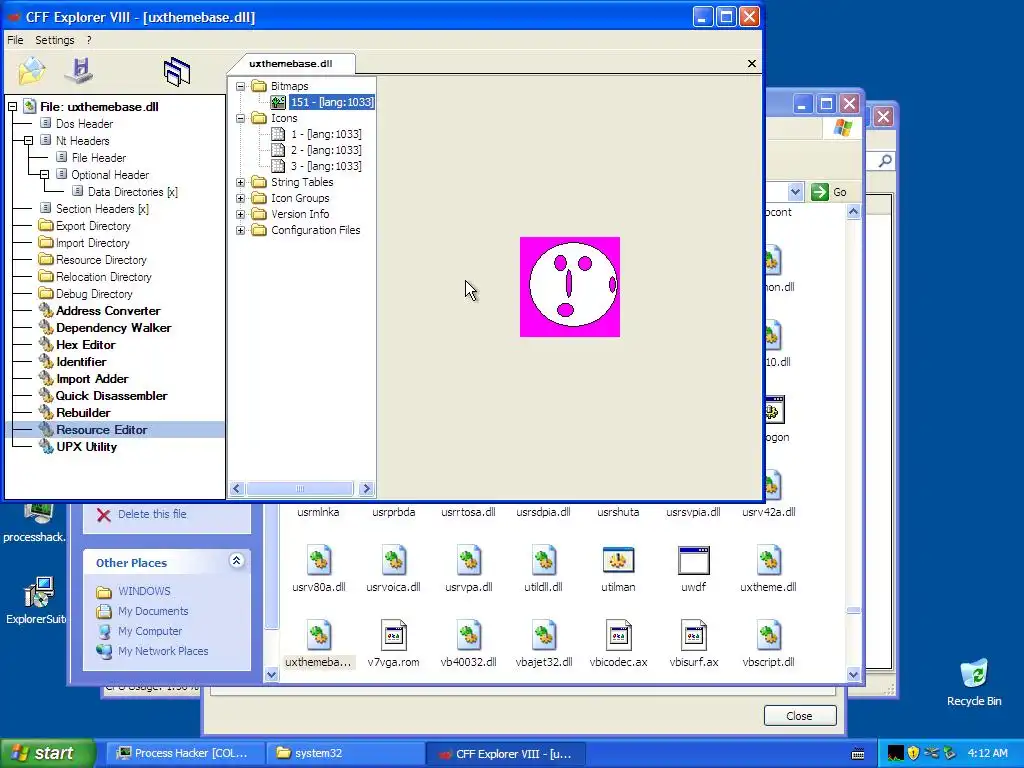Select the Dos Header node
This screenshot has width=1024, height=768.
(84, 124)
